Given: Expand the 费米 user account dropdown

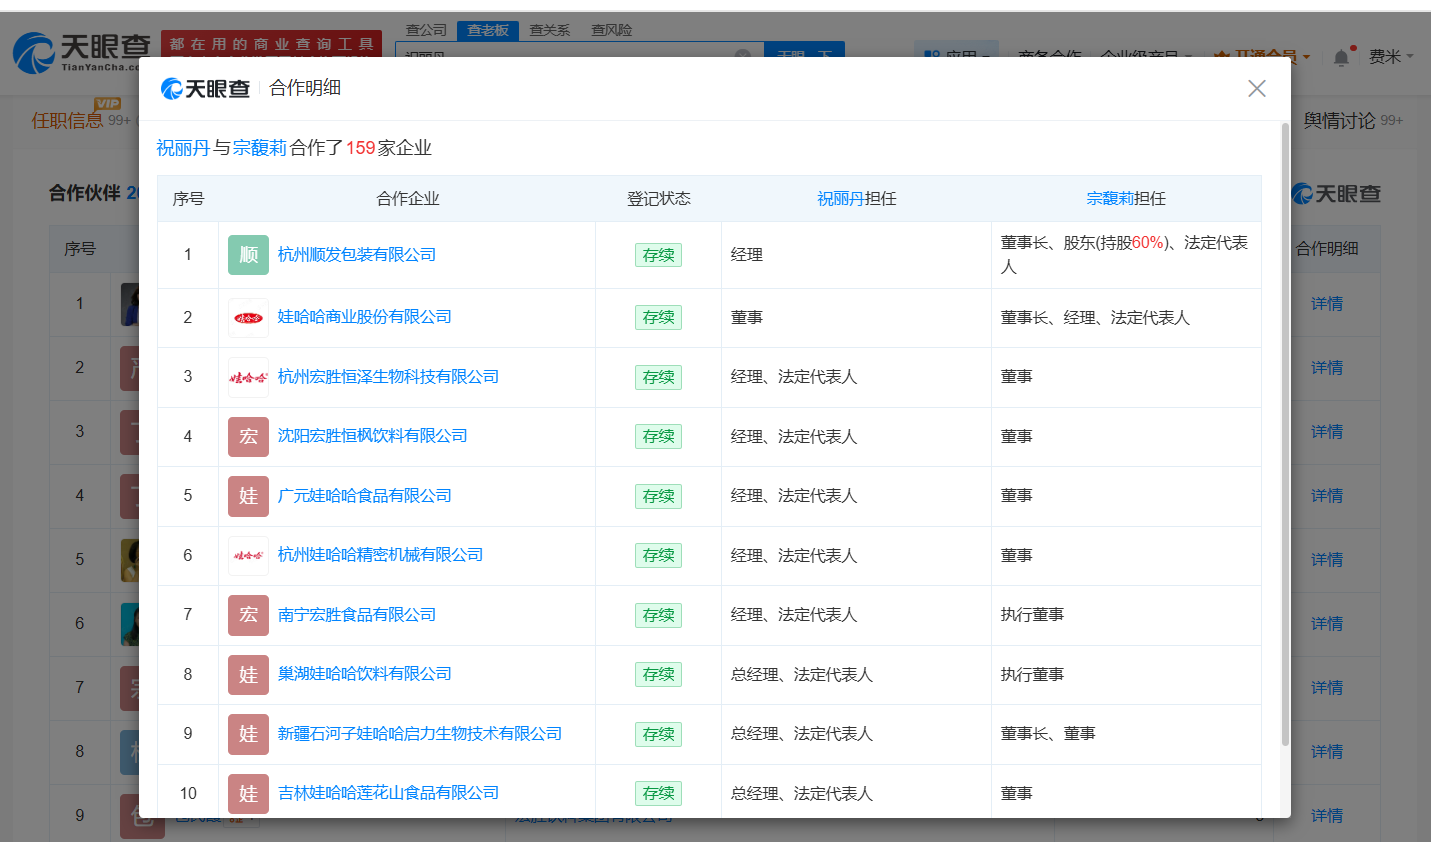Looking at the screenshot, I should tap(1390, 57).
